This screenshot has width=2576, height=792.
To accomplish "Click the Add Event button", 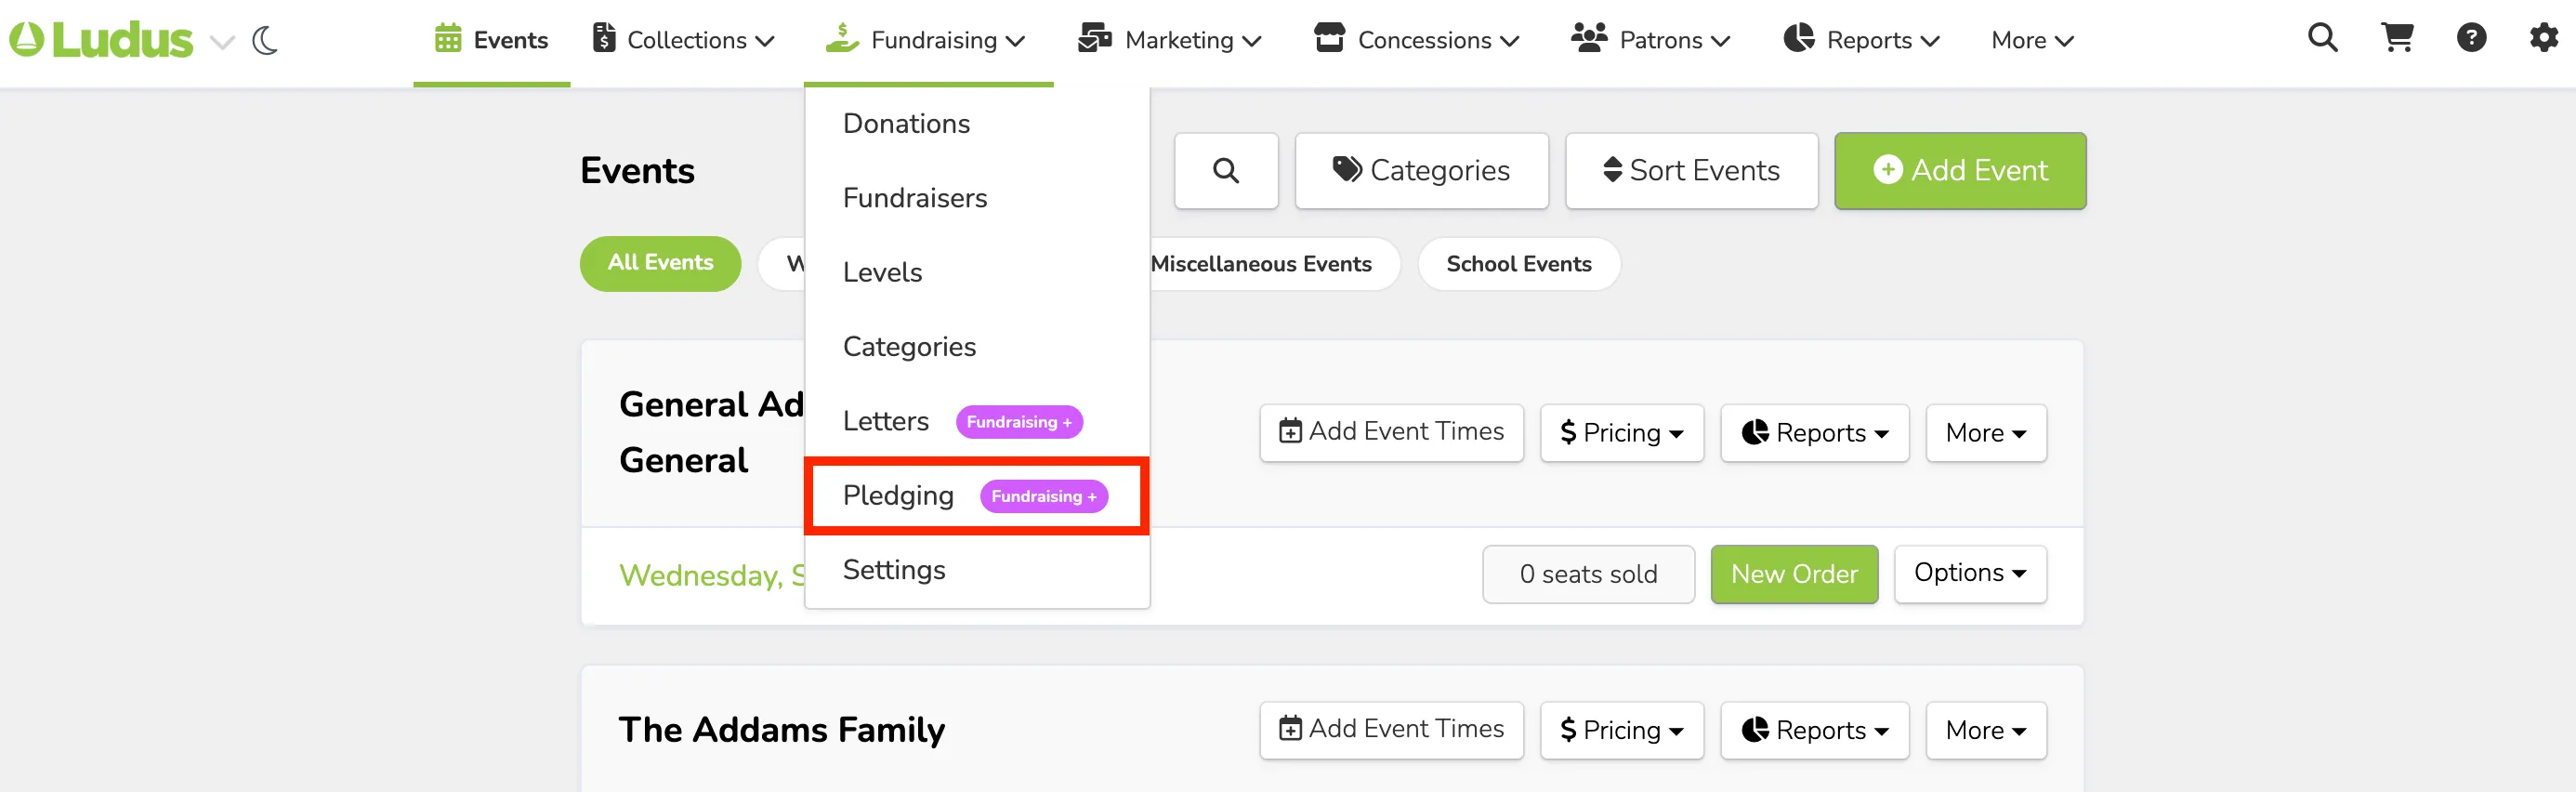I will [1960, 171].
